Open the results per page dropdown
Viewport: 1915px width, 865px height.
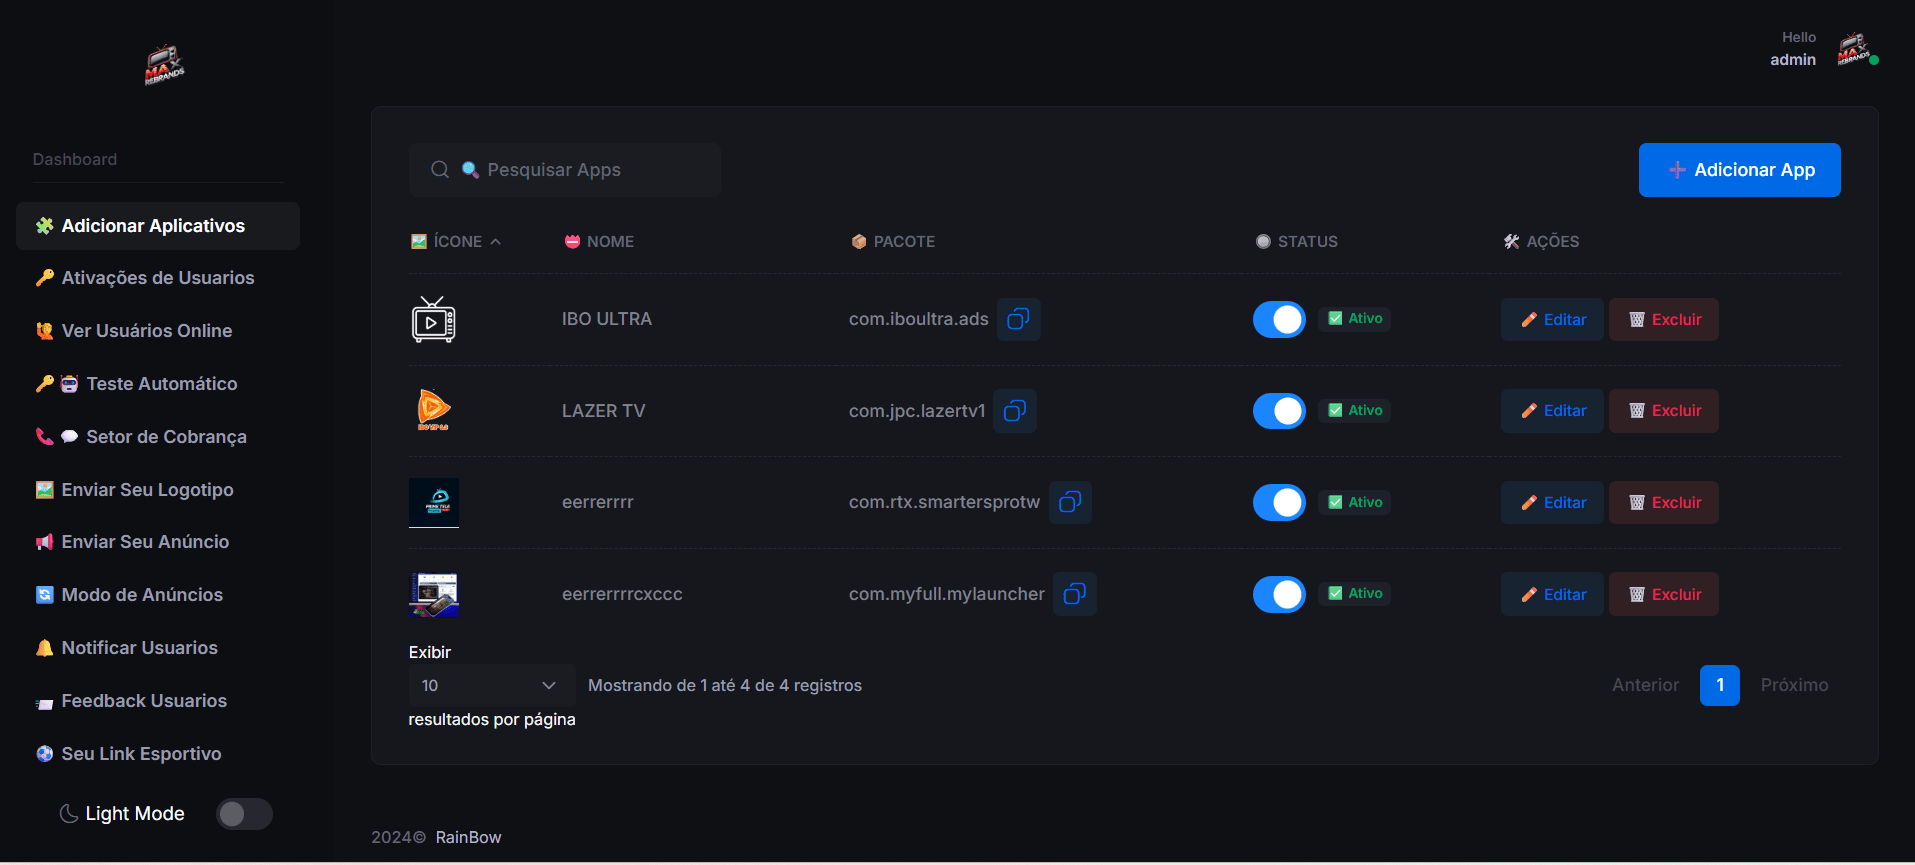[x=490, y=685]
